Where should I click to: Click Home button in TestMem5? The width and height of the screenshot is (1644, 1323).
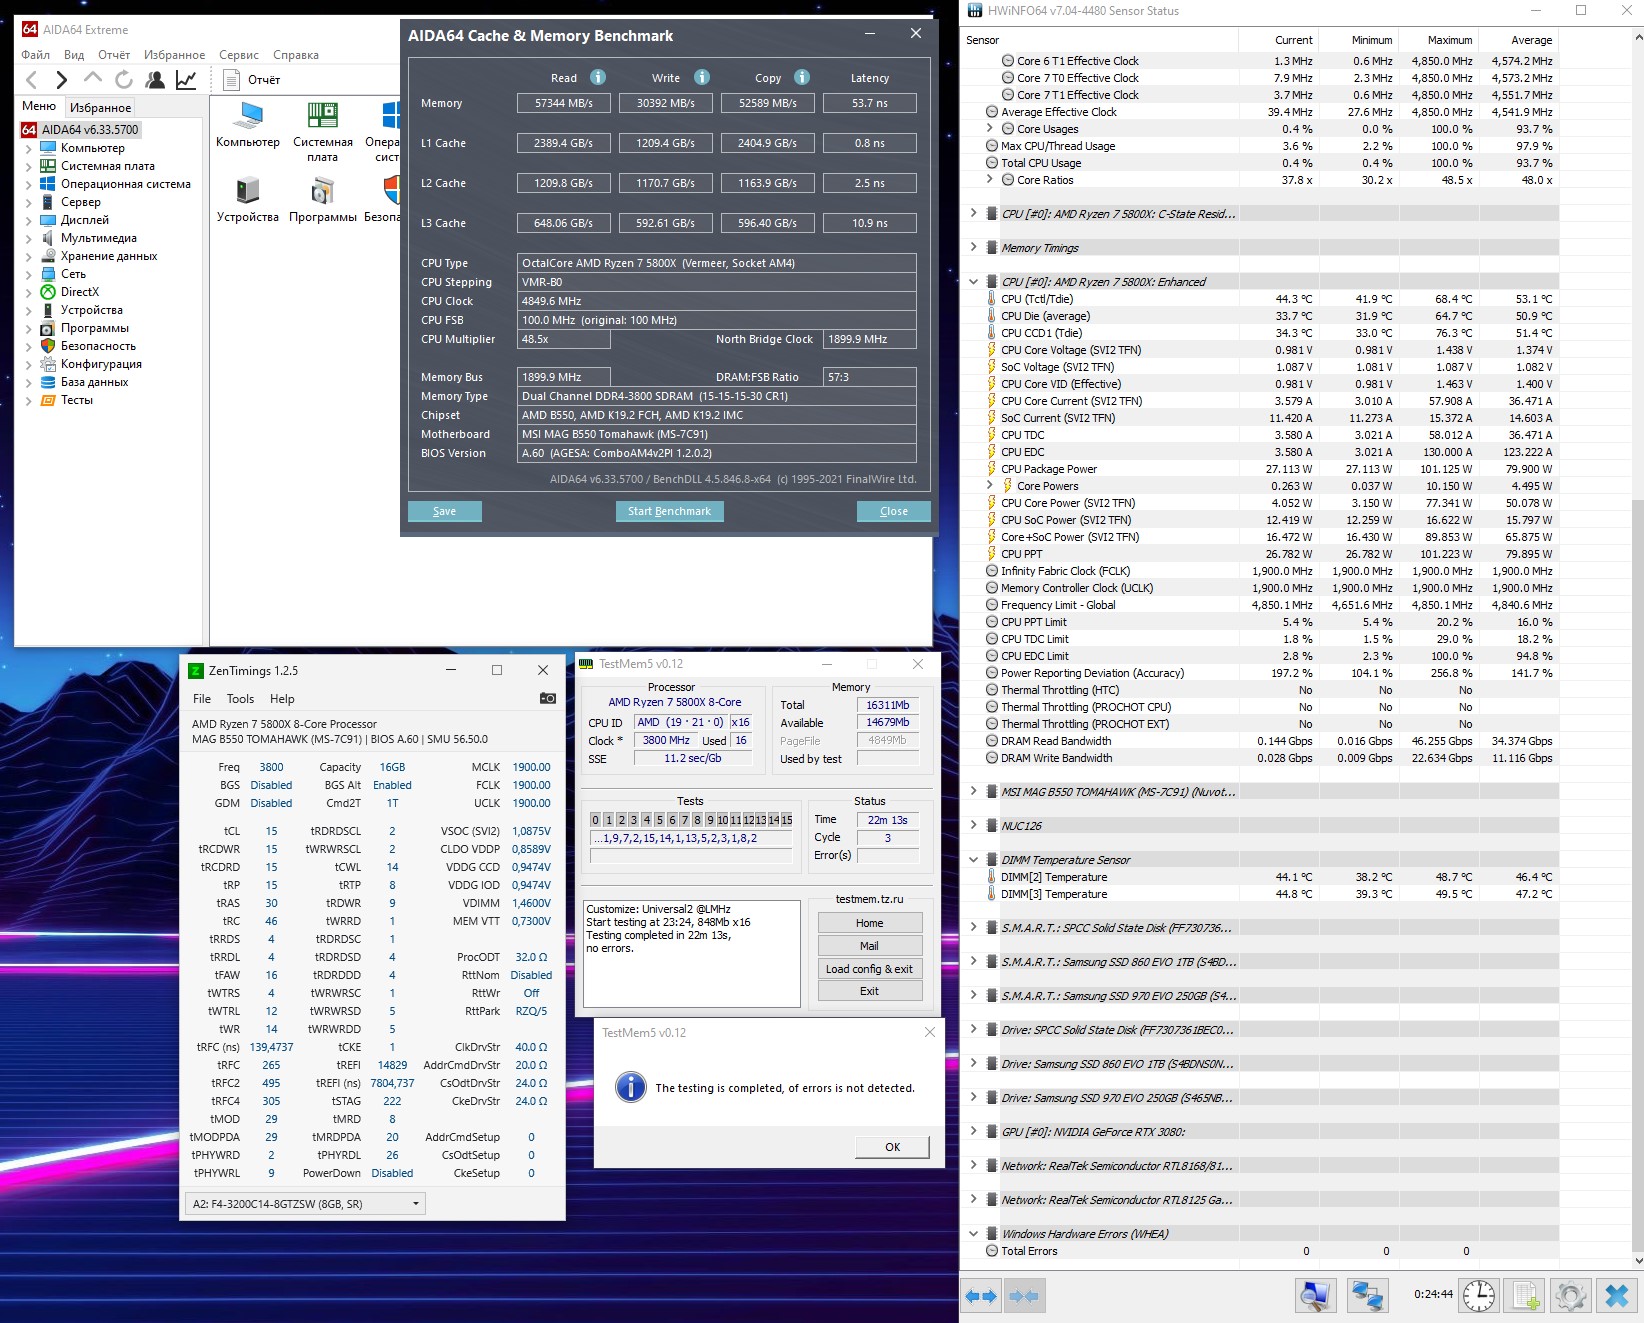(870, 923)
